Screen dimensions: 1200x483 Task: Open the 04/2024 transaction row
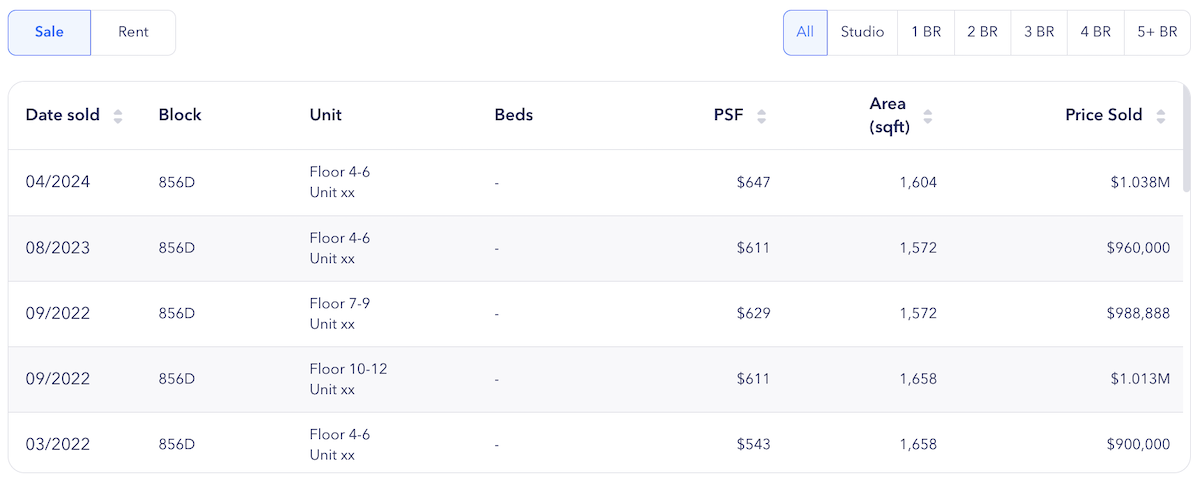tap(596, 182)
